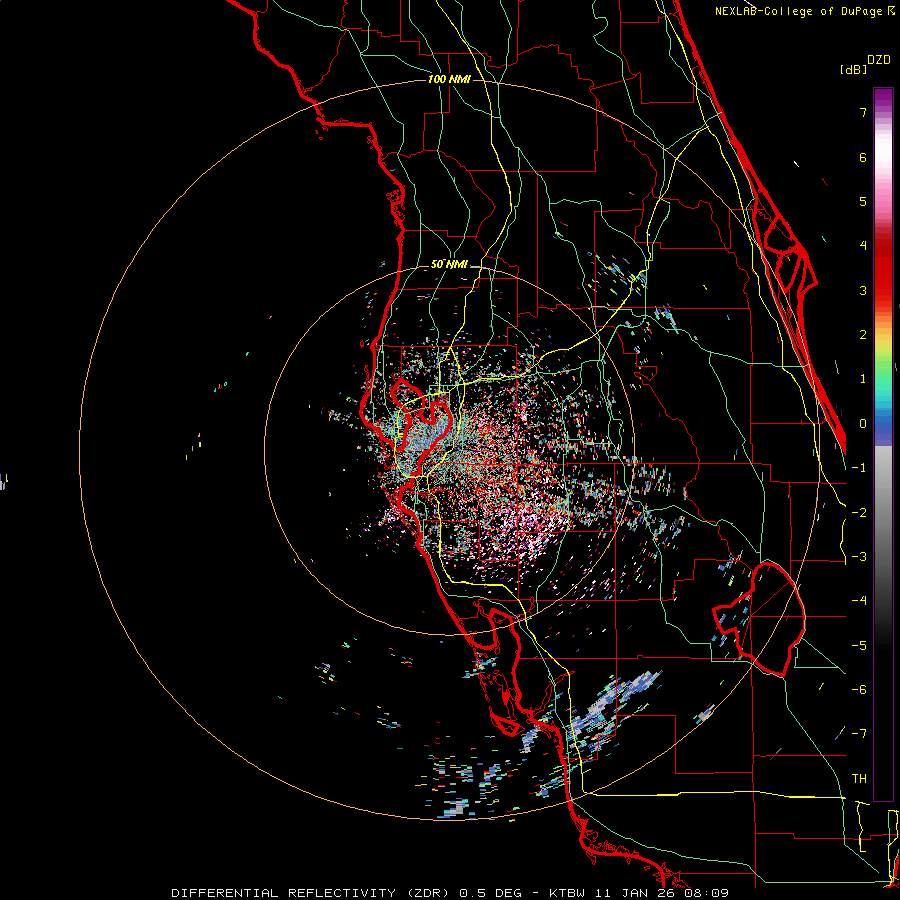Viewport: 900px width, 900px height.
Task: Pick the -6 tick label on scale
Action: [x=859, y=690]
